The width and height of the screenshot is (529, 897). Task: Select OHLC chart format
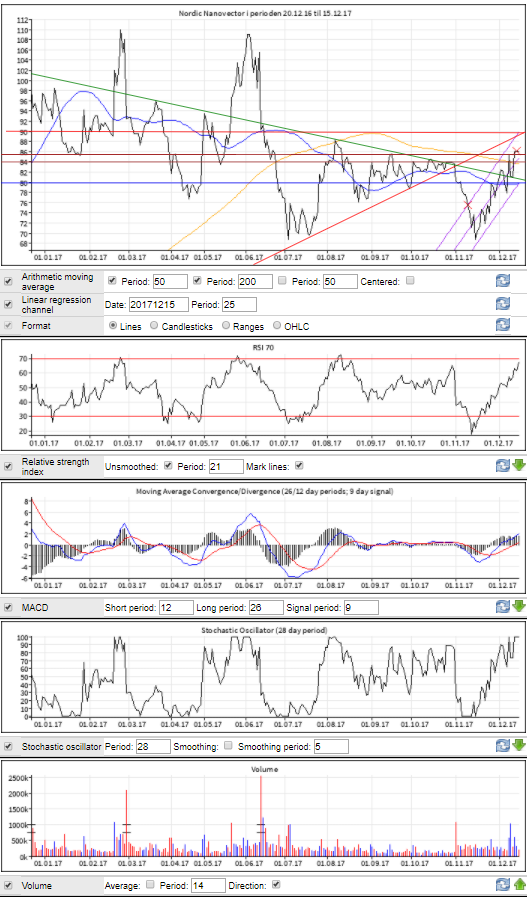pyautogui.click(x=277, y=326)
